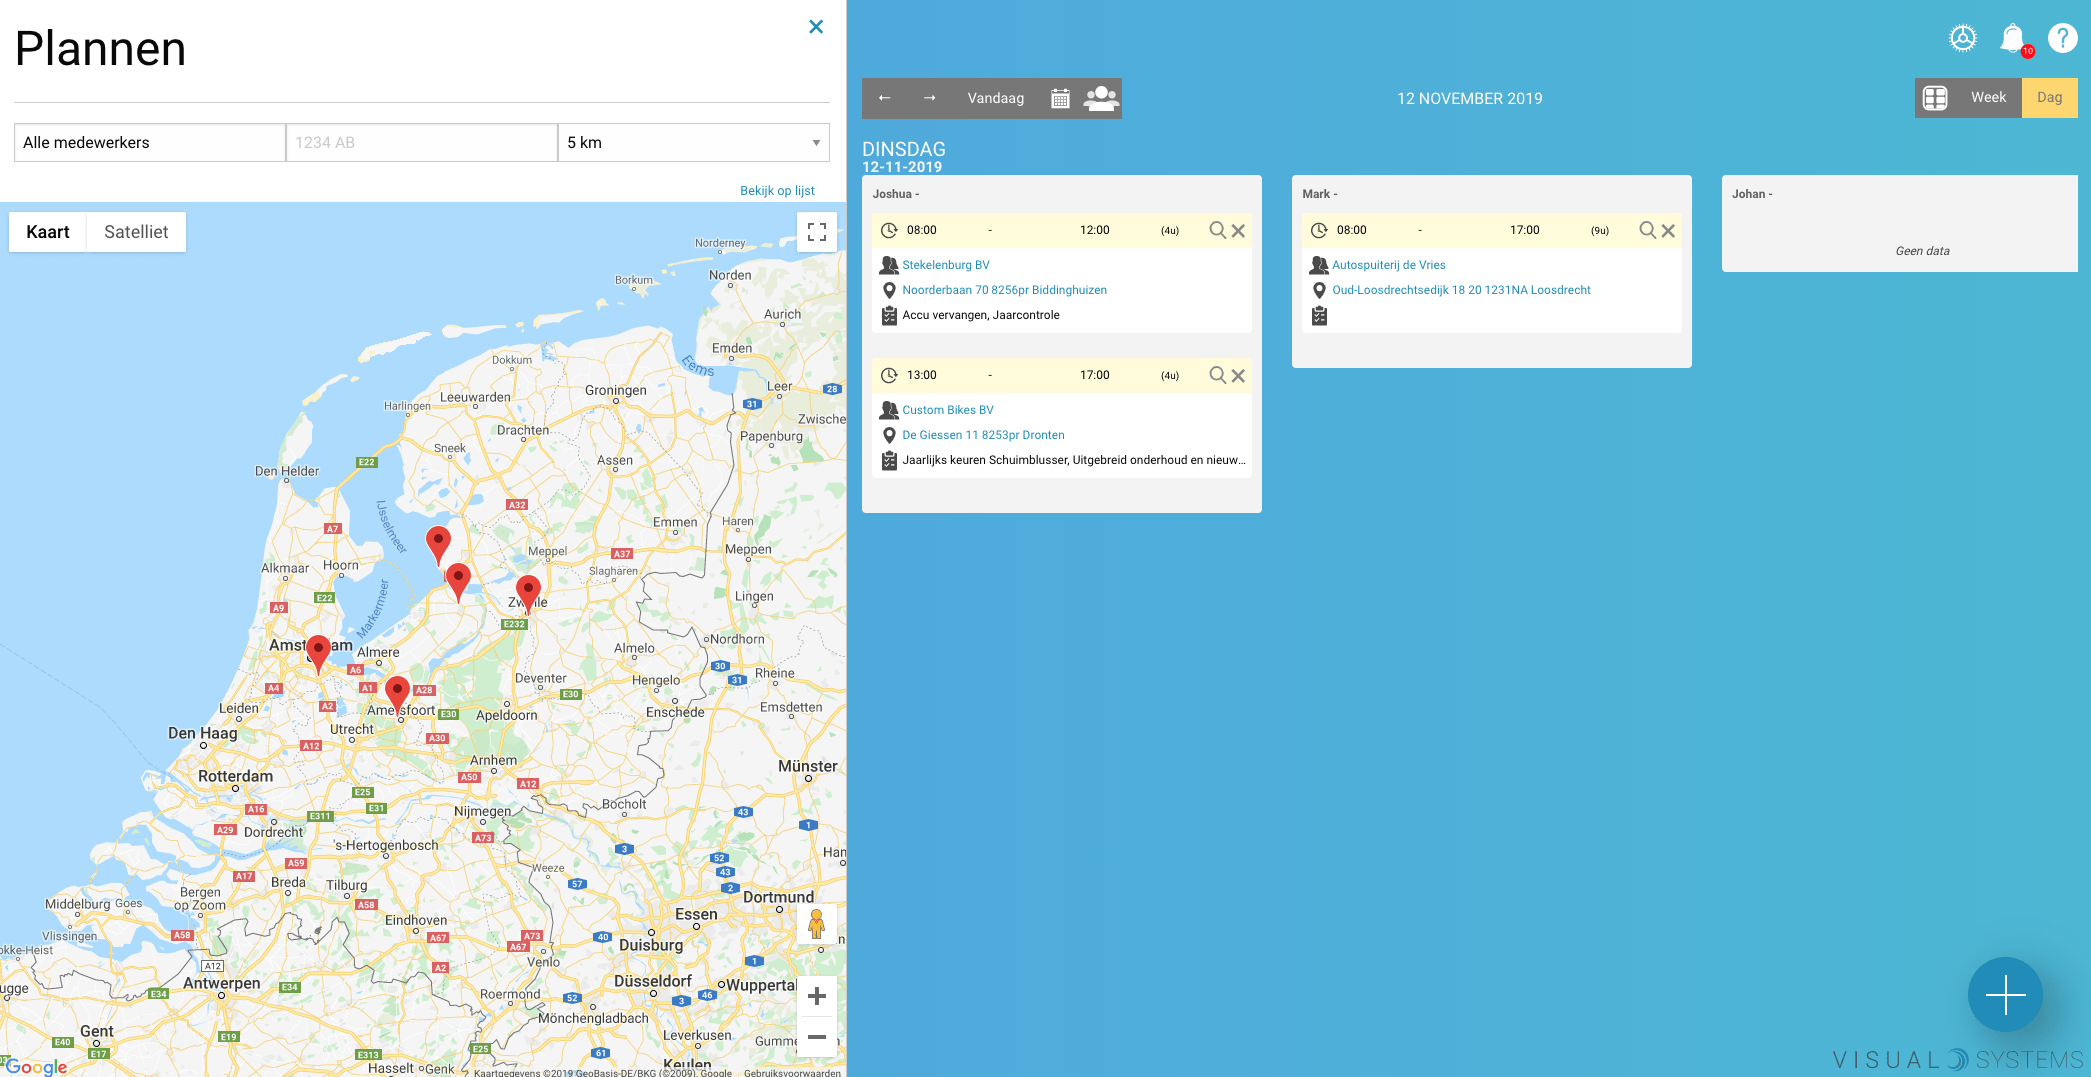Click the Bekijk op lijst link
2091x1077 pixels.
pos(777,191)
